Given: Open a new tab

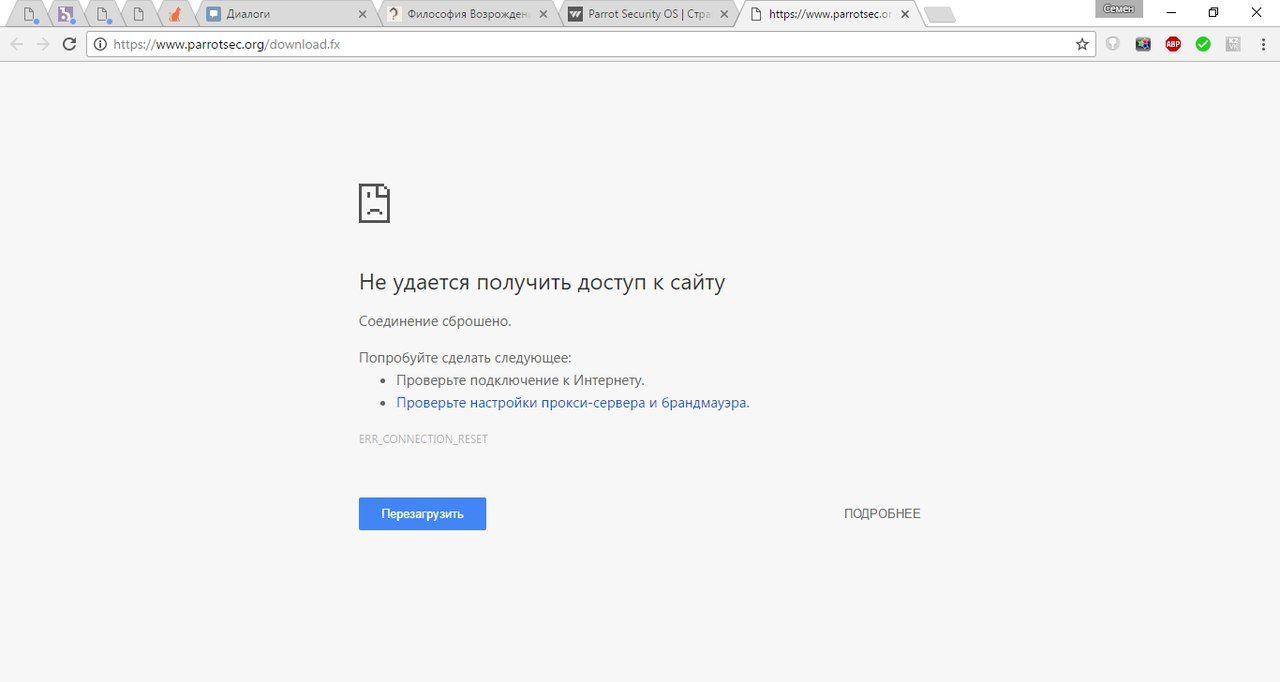Looking at the screenshot, I should pos(940,15).
